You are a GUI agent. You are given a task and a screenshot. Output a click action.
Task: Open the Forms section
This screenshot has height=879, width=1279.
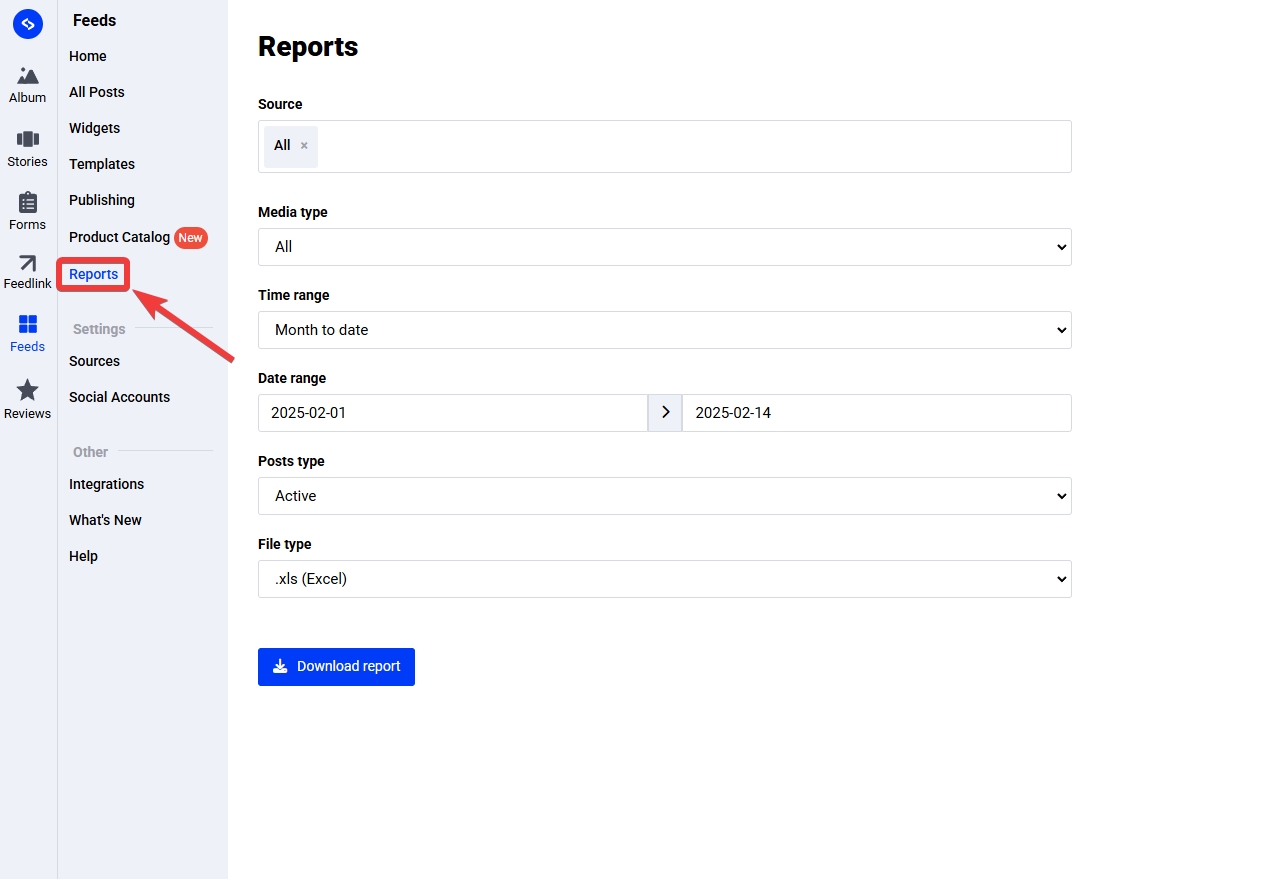coord(27,210)
